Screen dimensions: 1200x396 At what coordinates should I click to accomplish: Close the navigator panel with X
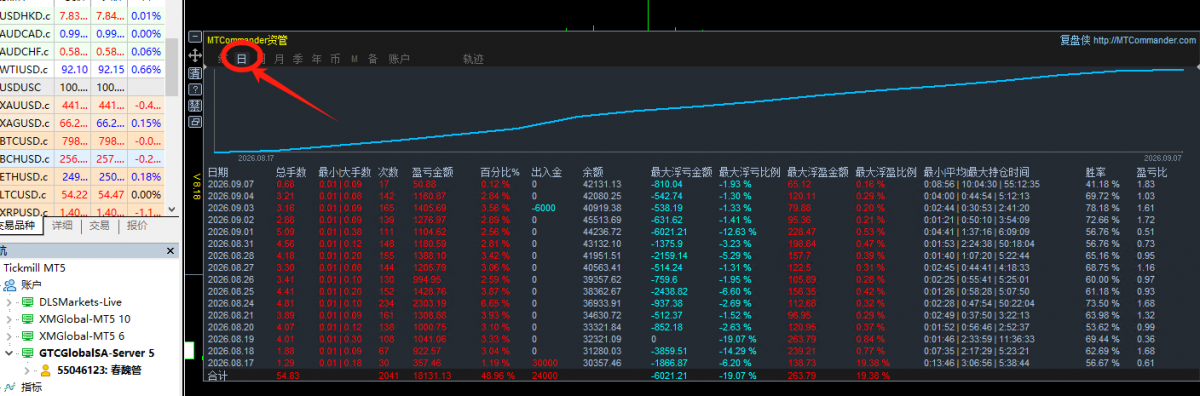click(x=171, y=251)
